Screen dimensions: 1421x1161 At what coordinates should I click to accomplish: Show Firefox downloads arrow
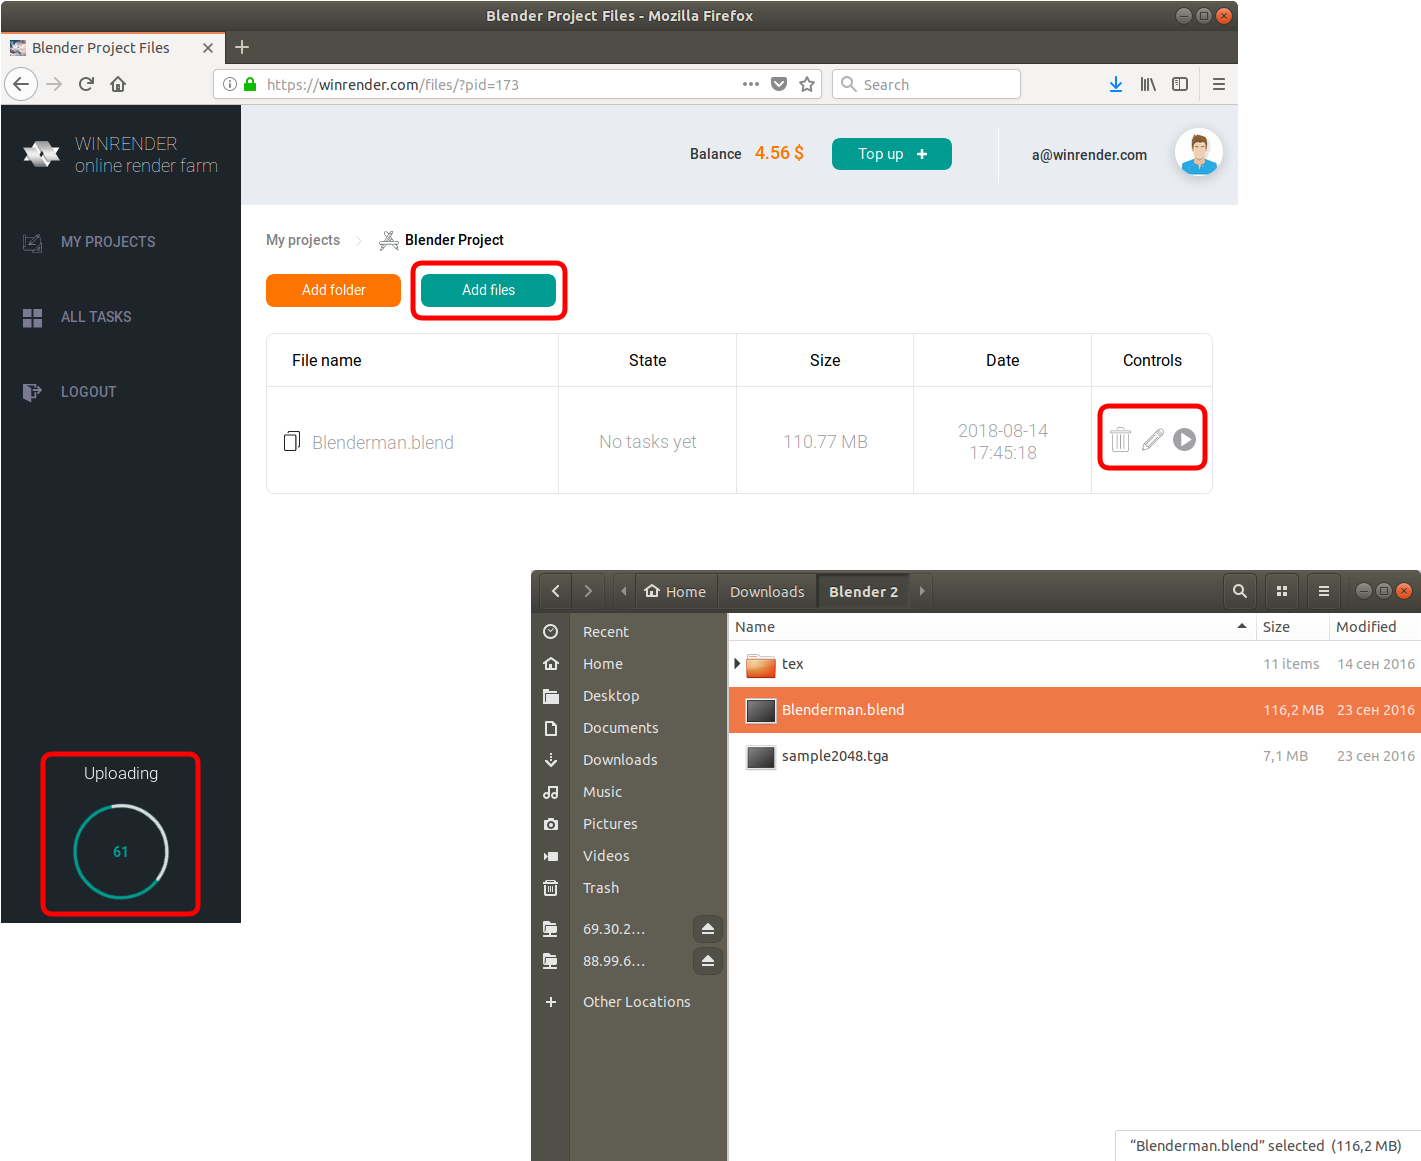1116,84
